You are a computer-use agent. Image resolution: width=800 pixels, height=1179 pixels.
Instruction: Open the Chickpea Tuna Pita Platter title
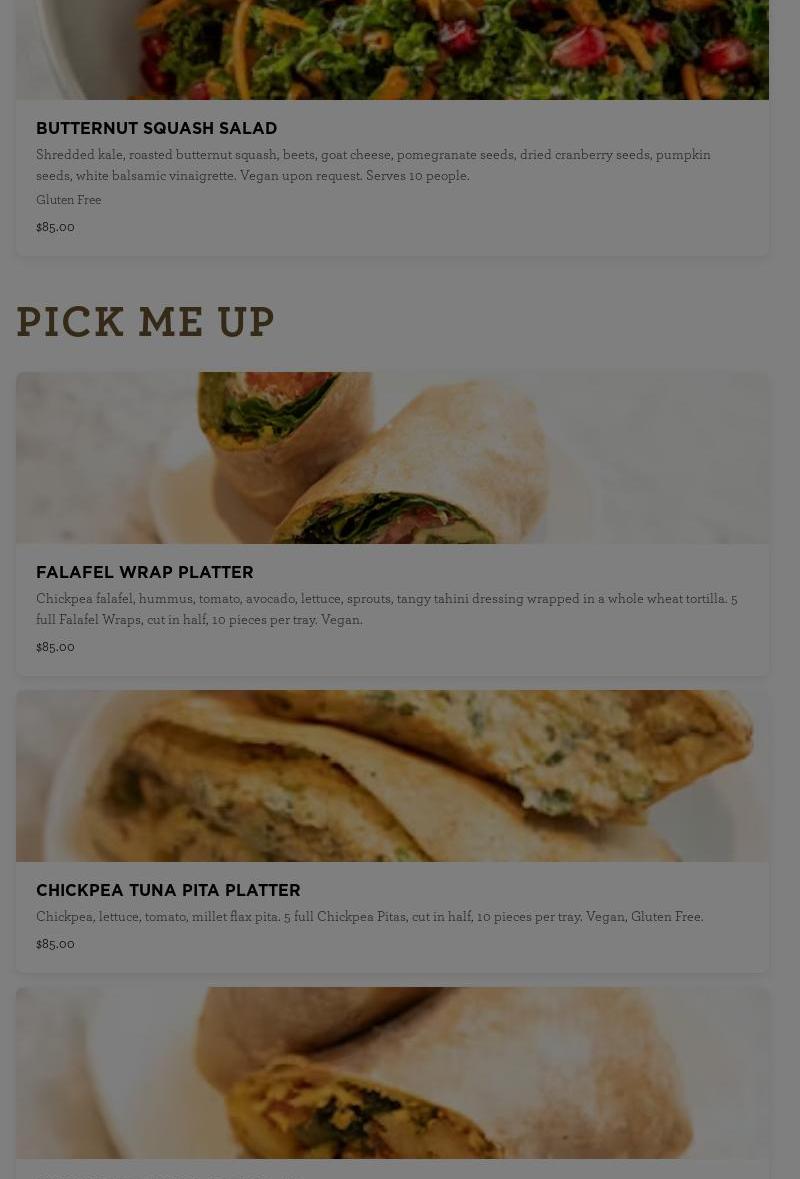[168, 891]
